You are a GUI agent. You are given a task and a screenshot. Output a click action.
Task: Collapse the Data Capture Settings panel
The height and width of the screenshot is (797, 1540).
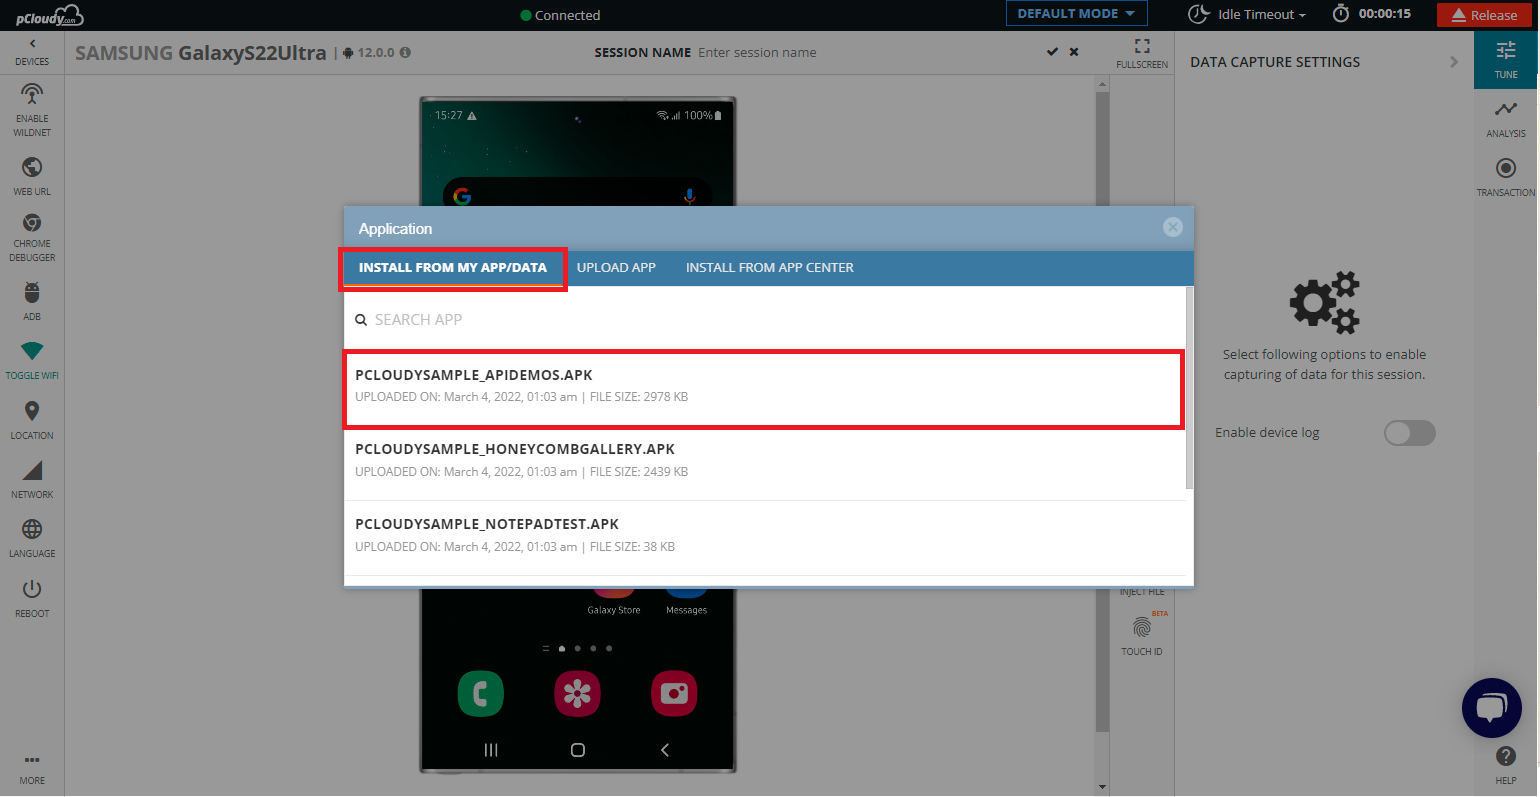coord(1454,62)
